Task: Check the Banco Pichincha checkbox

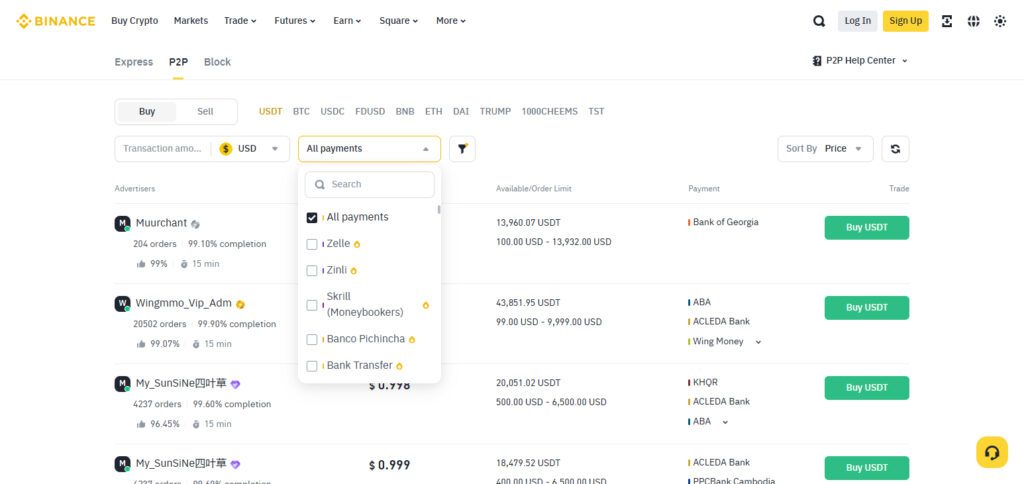Action: (312, 340)
